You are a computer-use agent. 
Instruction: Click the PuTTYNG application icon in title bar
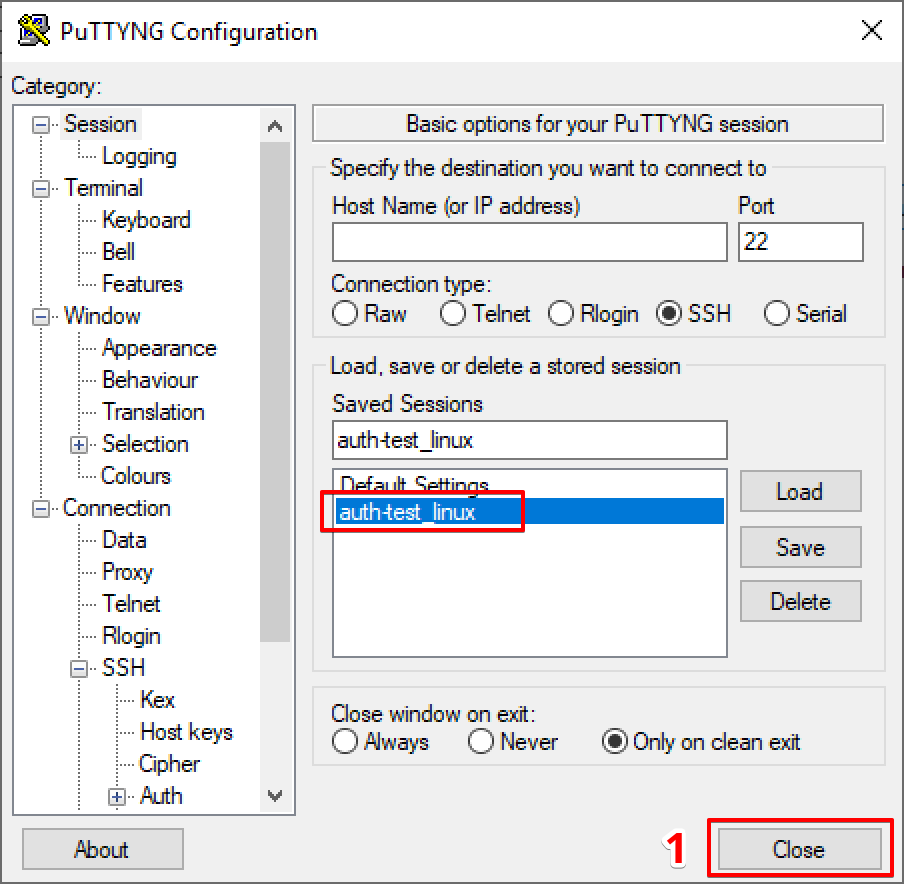33,31
